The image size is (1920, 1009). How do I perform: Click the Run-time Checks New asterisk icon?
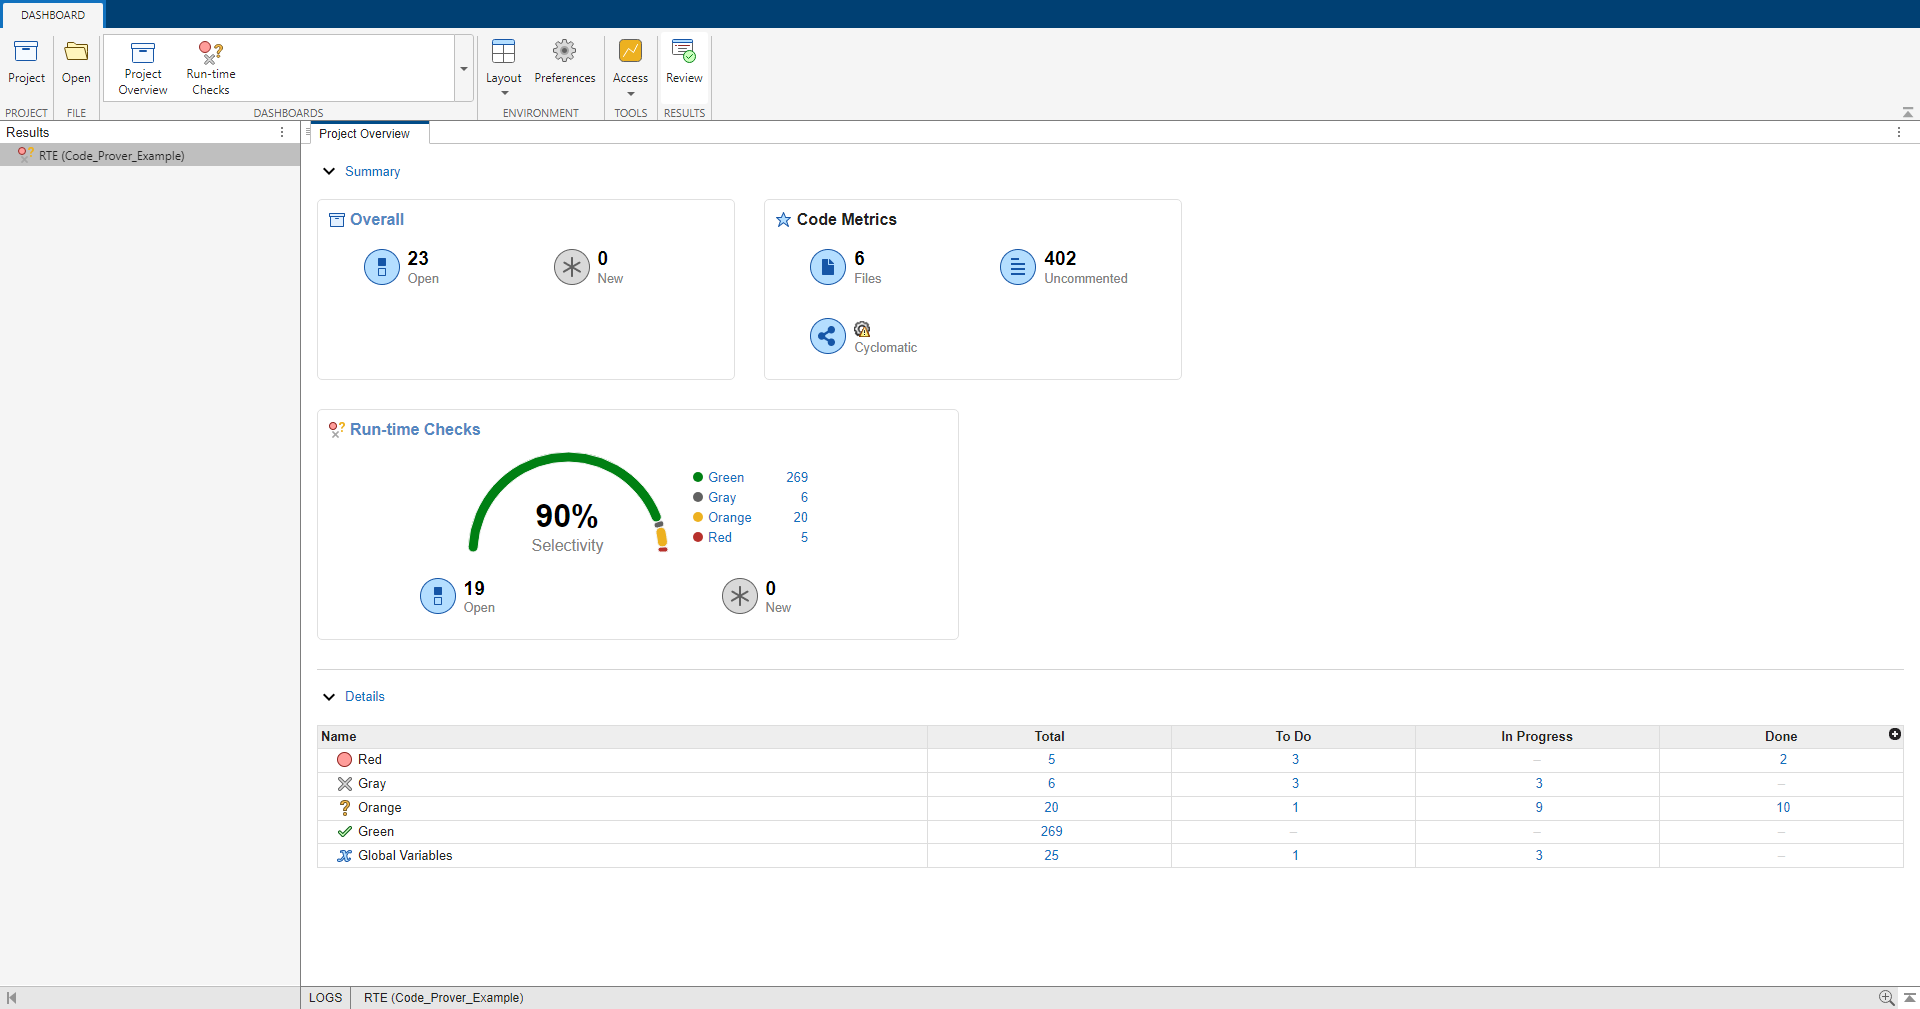click(x=740, y=596)
